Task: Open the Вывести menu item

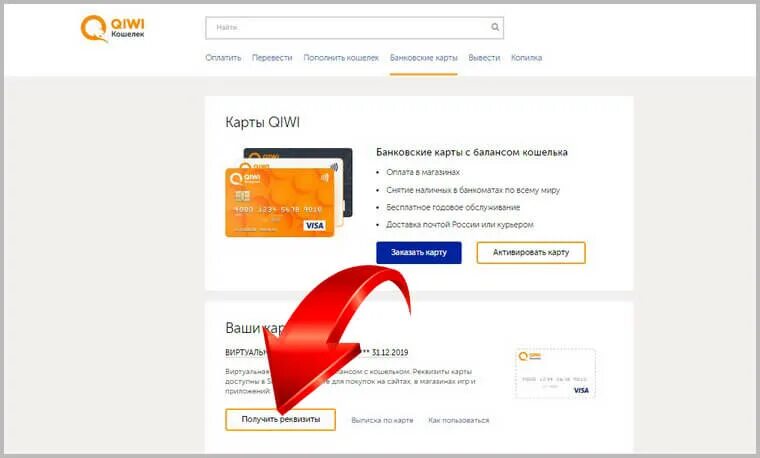Action: tap(484, 58)
